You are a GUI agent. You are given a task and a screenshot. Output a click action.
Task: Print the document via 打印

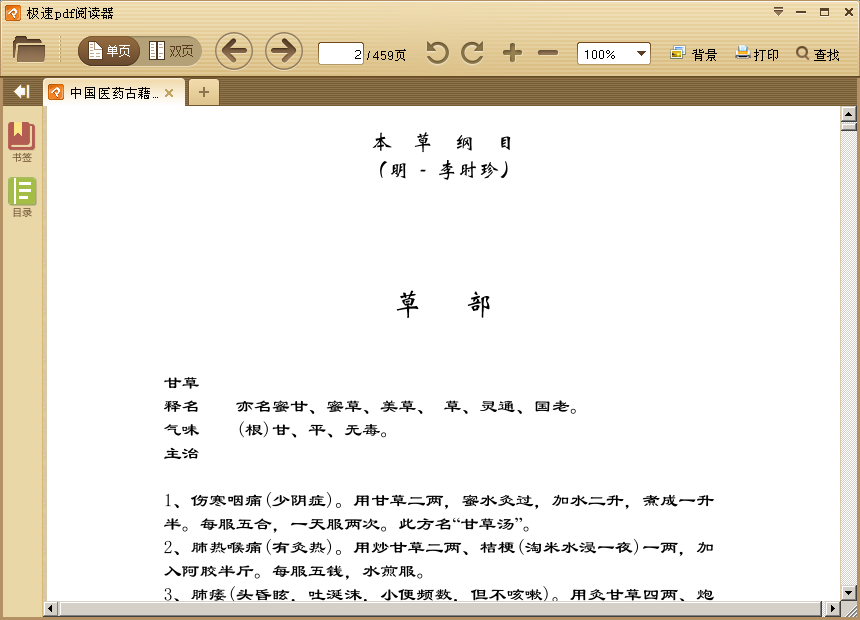[x=756, y=54]
